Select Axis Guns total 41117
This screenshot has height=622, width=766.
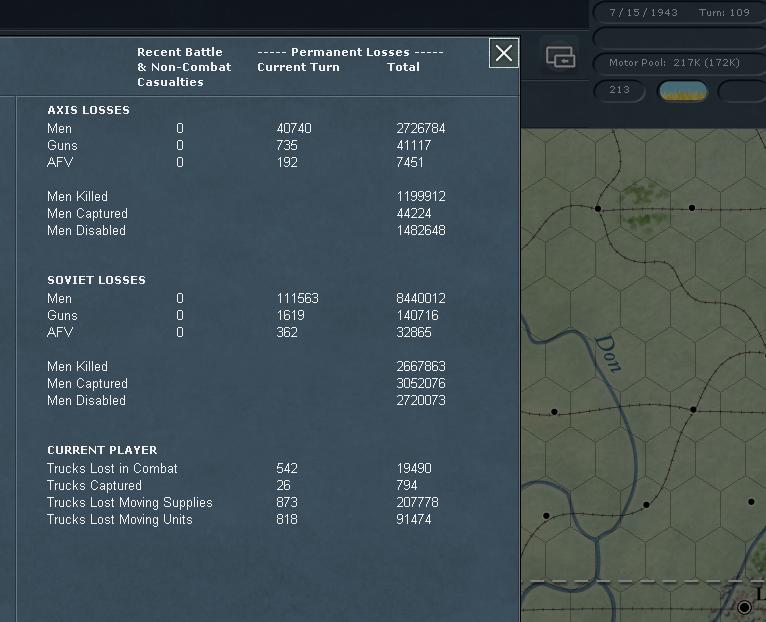(x=414, y=146)
